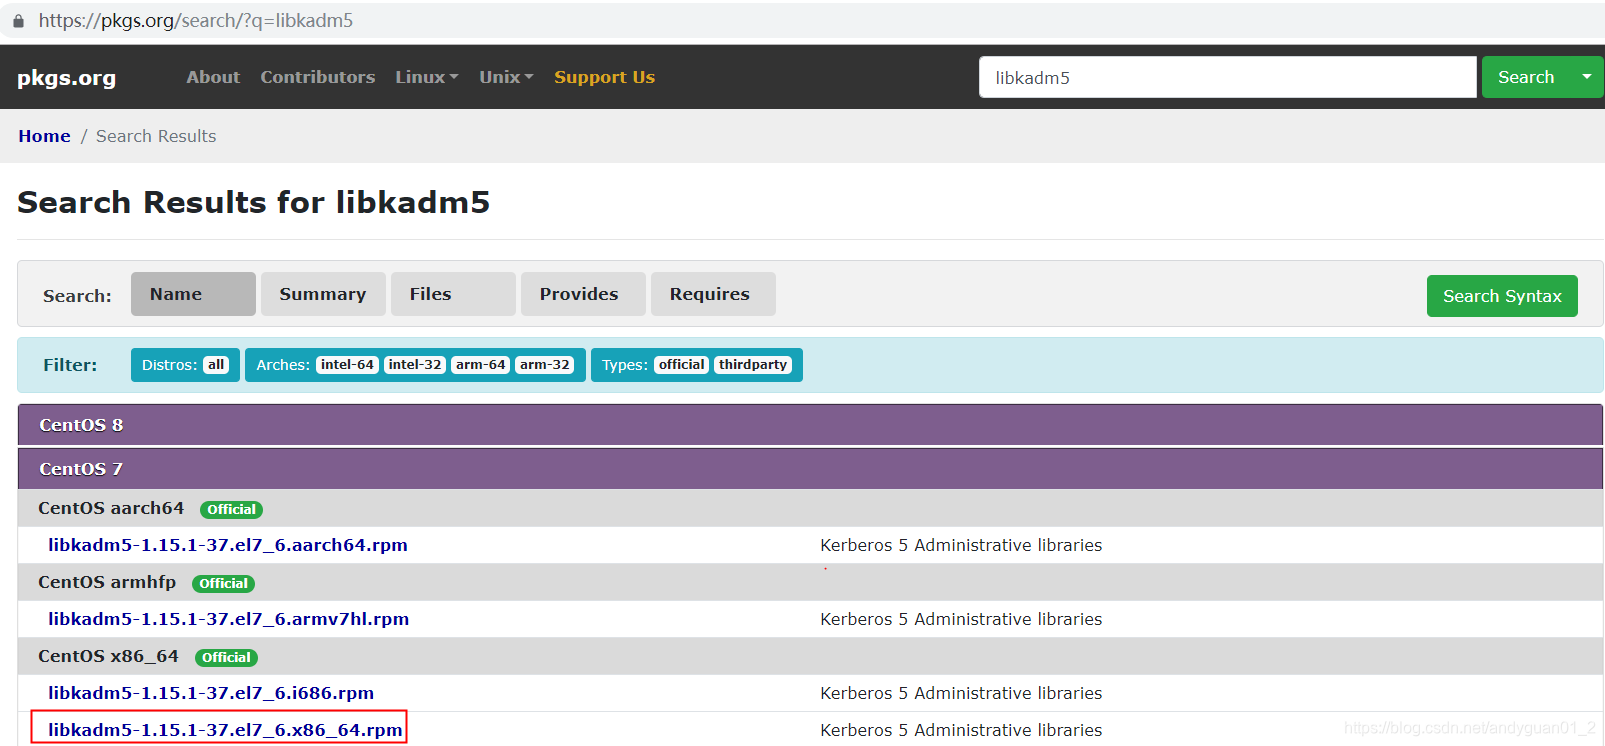Click CentOS armhfp repository heading
The height and width of the screenshot is (746, 1605).
coord(107,582)
